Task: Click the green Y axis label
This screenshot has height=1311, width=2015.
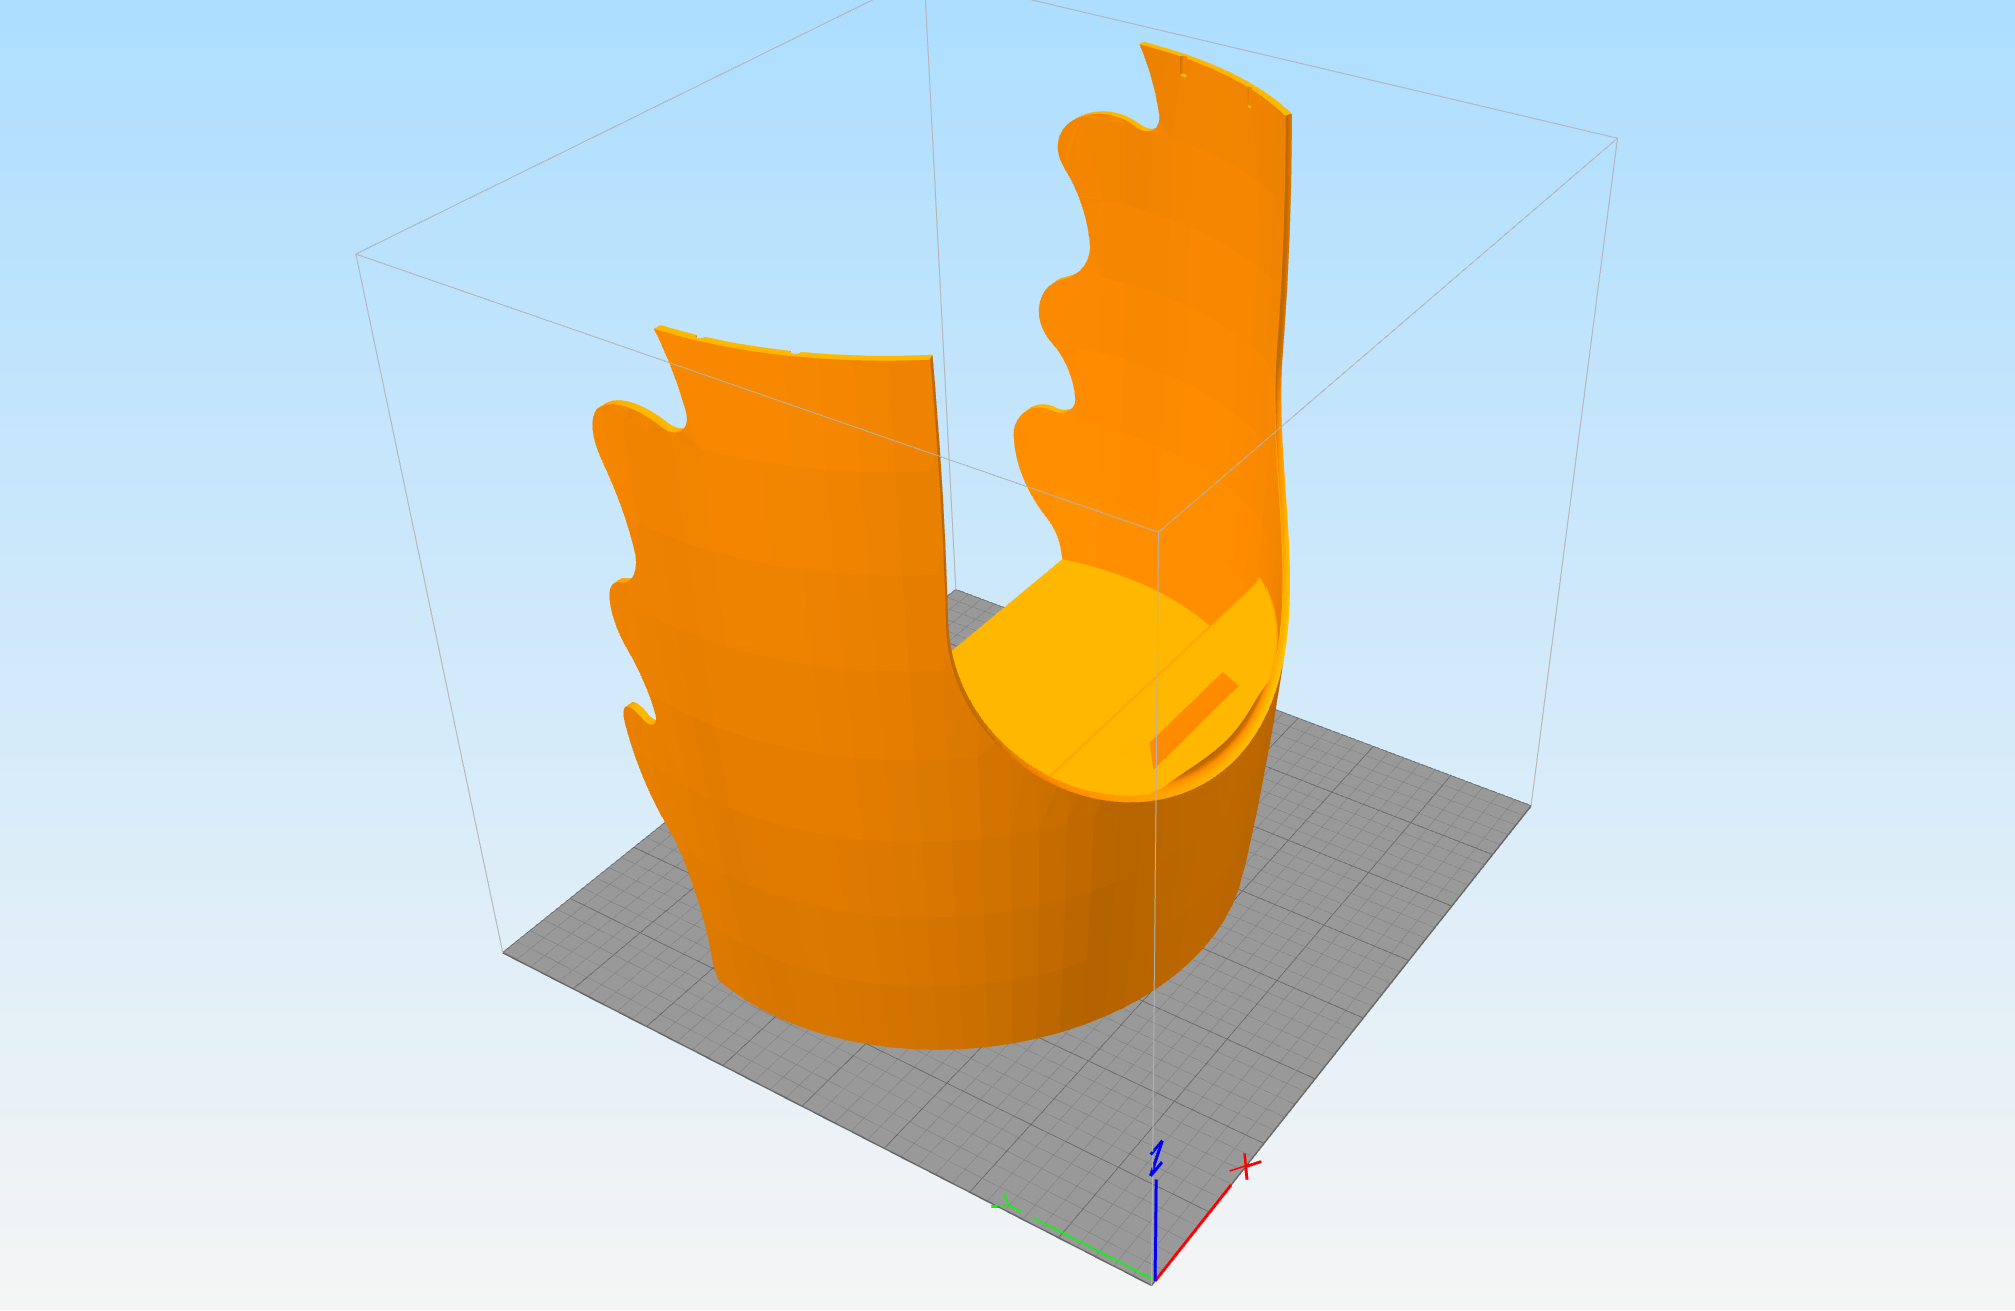Action: [x=1005, y=1203]
